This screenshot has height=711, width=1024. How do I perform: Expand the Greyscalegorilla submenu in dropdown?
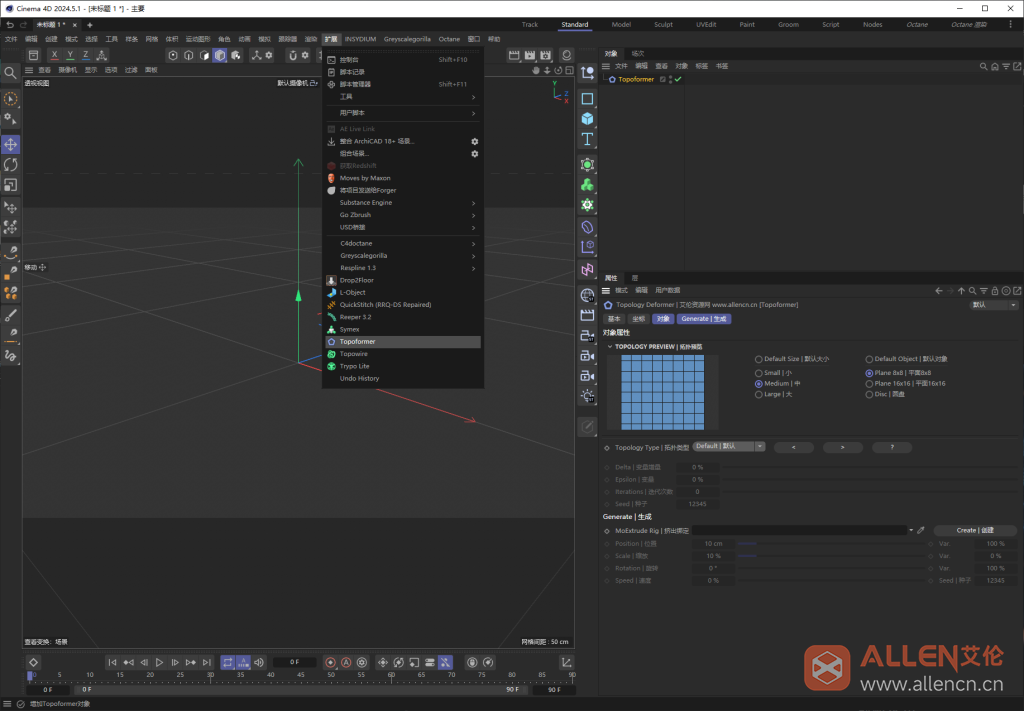(403, 256)
